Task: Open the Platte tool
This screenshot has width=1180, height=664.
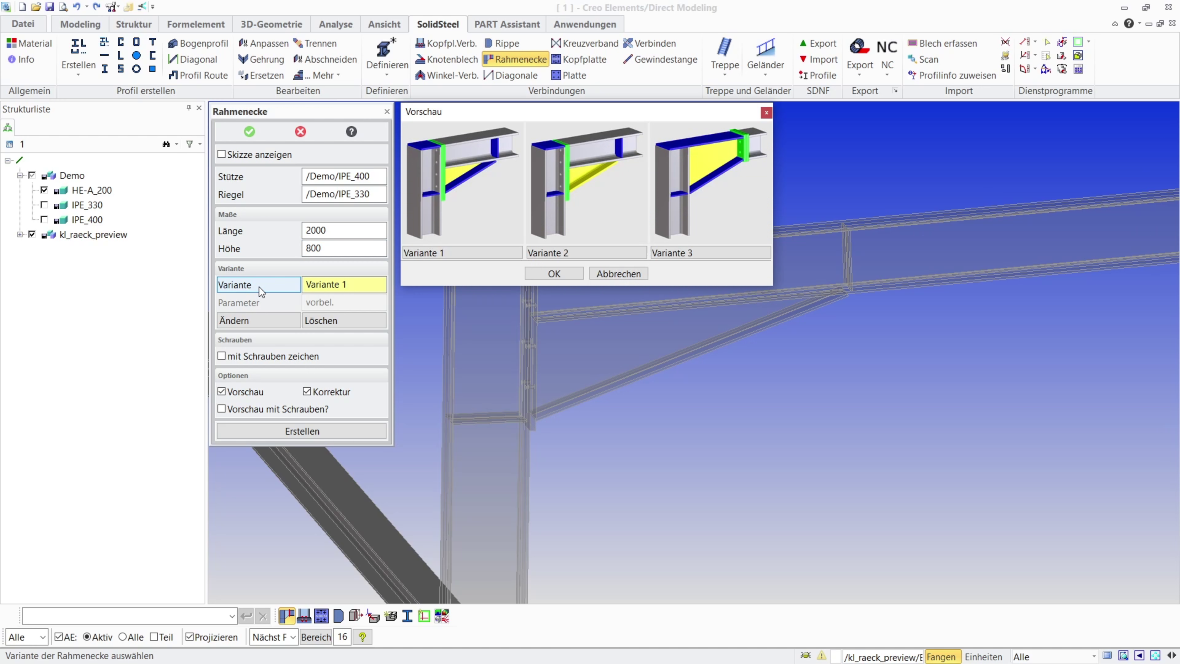Action: click(x=568, y=75)
